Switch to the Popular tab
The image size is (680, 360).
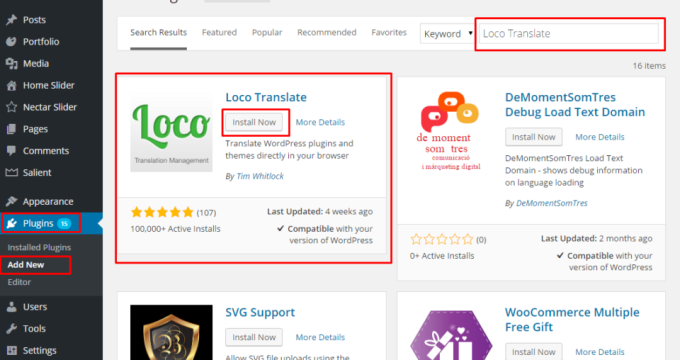pos(267,33)
